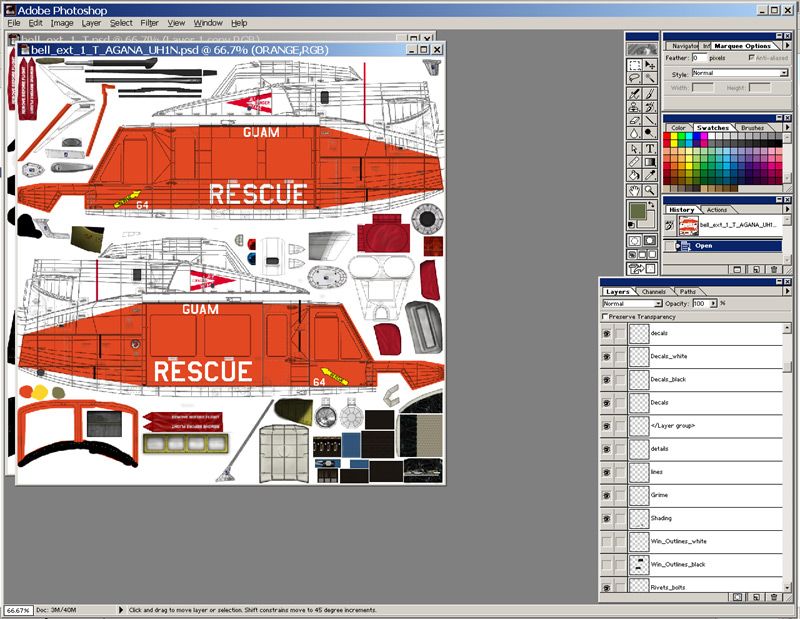Select the Move tool
Screen dimensions: 800x619
point(649,65)
